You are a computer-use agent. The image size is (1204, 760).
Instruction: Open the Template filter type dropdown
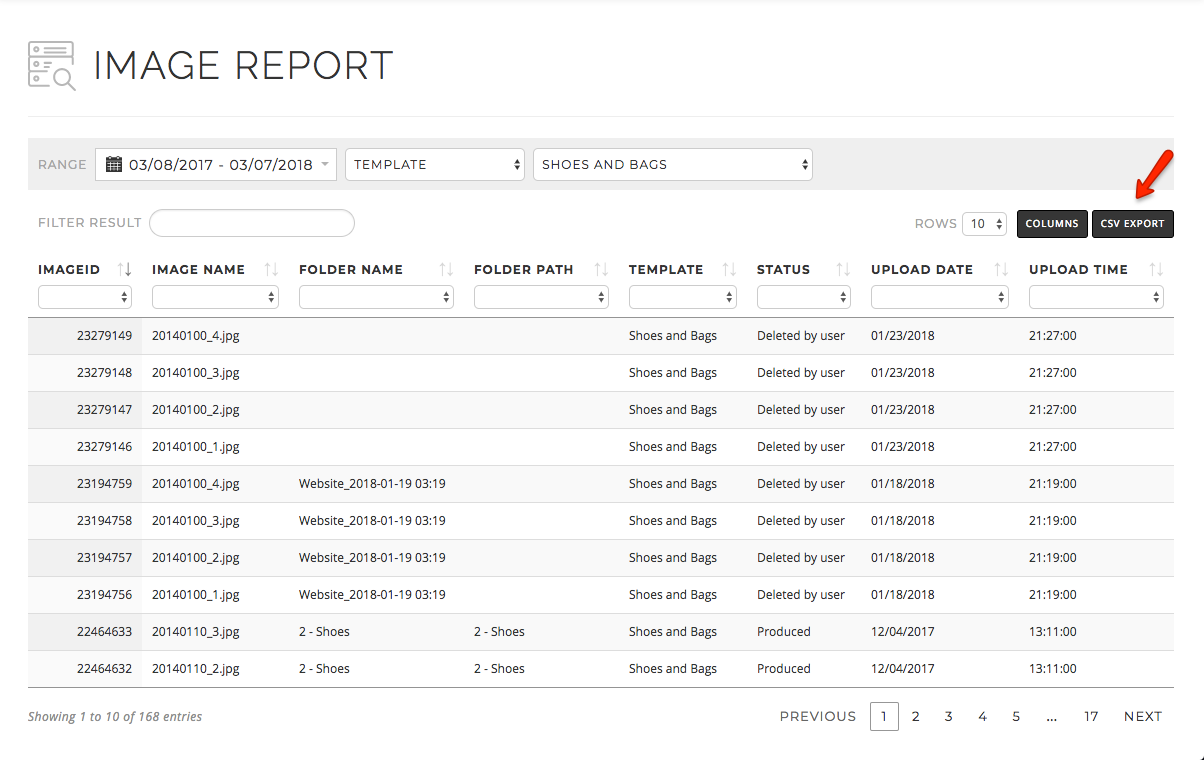click(435, 165)
